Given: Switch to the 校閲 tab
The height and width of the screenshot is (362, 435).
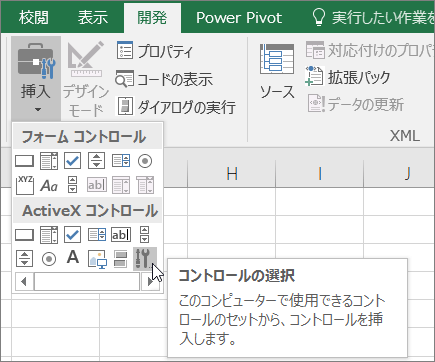Looking at the screenshot, I should tap(34, 17).
